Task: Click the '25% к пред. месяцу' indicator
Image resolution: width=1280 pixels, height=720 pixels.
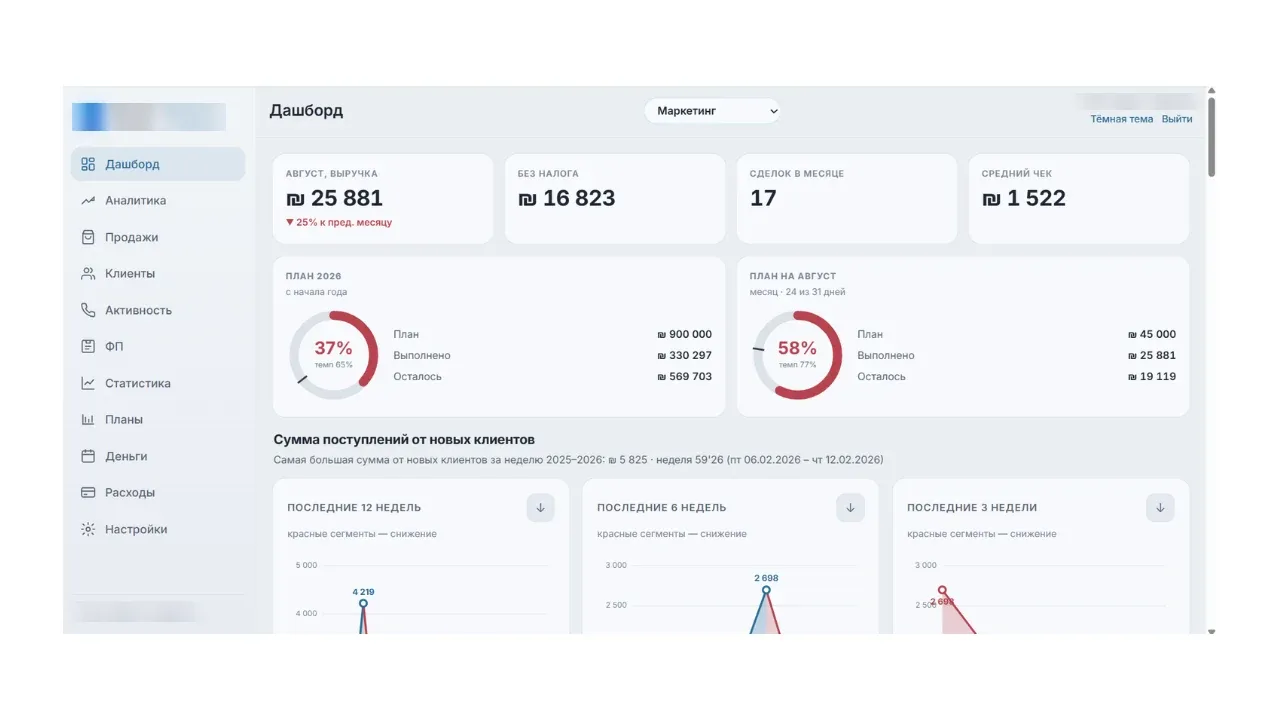Action: point(339,223)
